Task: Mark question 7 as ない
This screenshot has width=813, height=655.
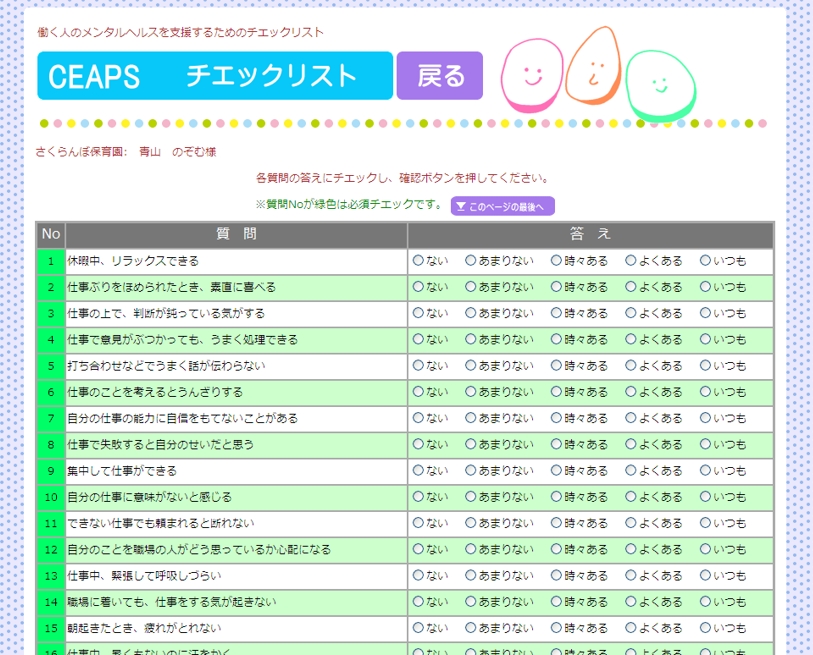Action: pyautogui.click(x=418, y=418)
